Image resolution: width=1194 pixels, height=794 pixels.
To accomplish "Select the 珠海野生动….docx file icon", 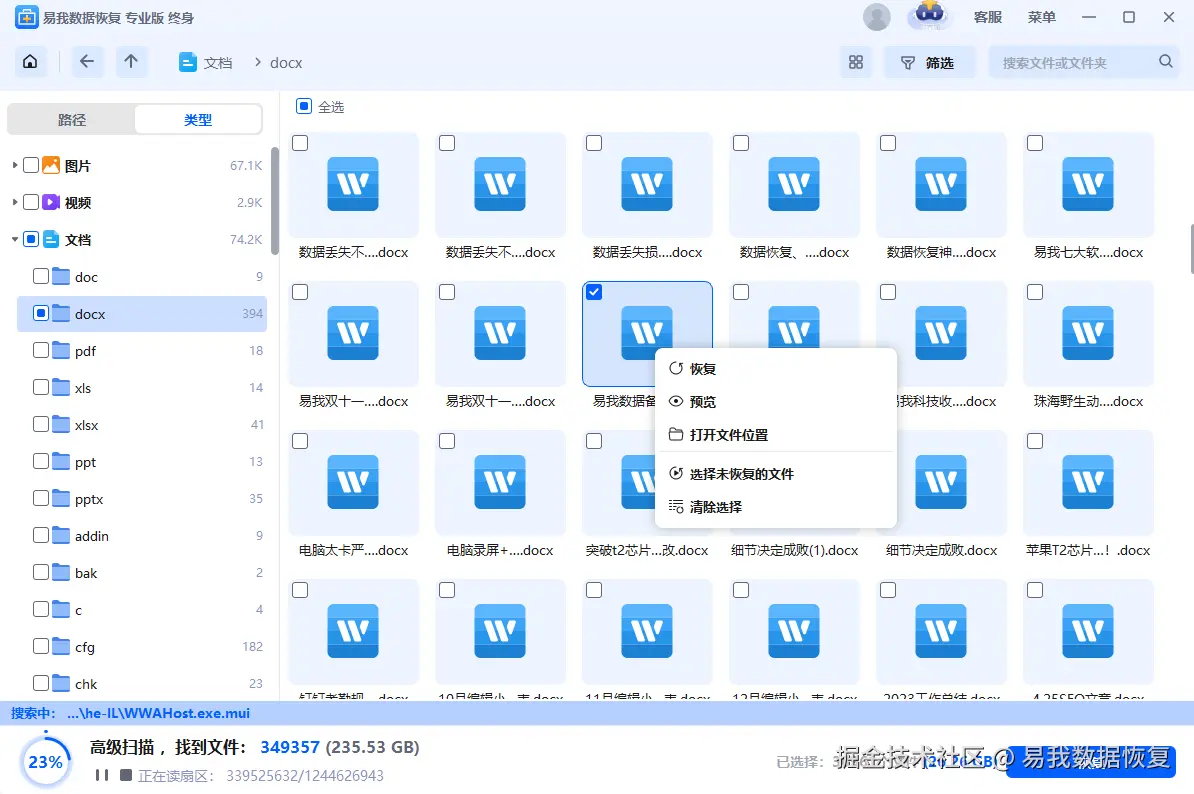I will point(1088,333).
